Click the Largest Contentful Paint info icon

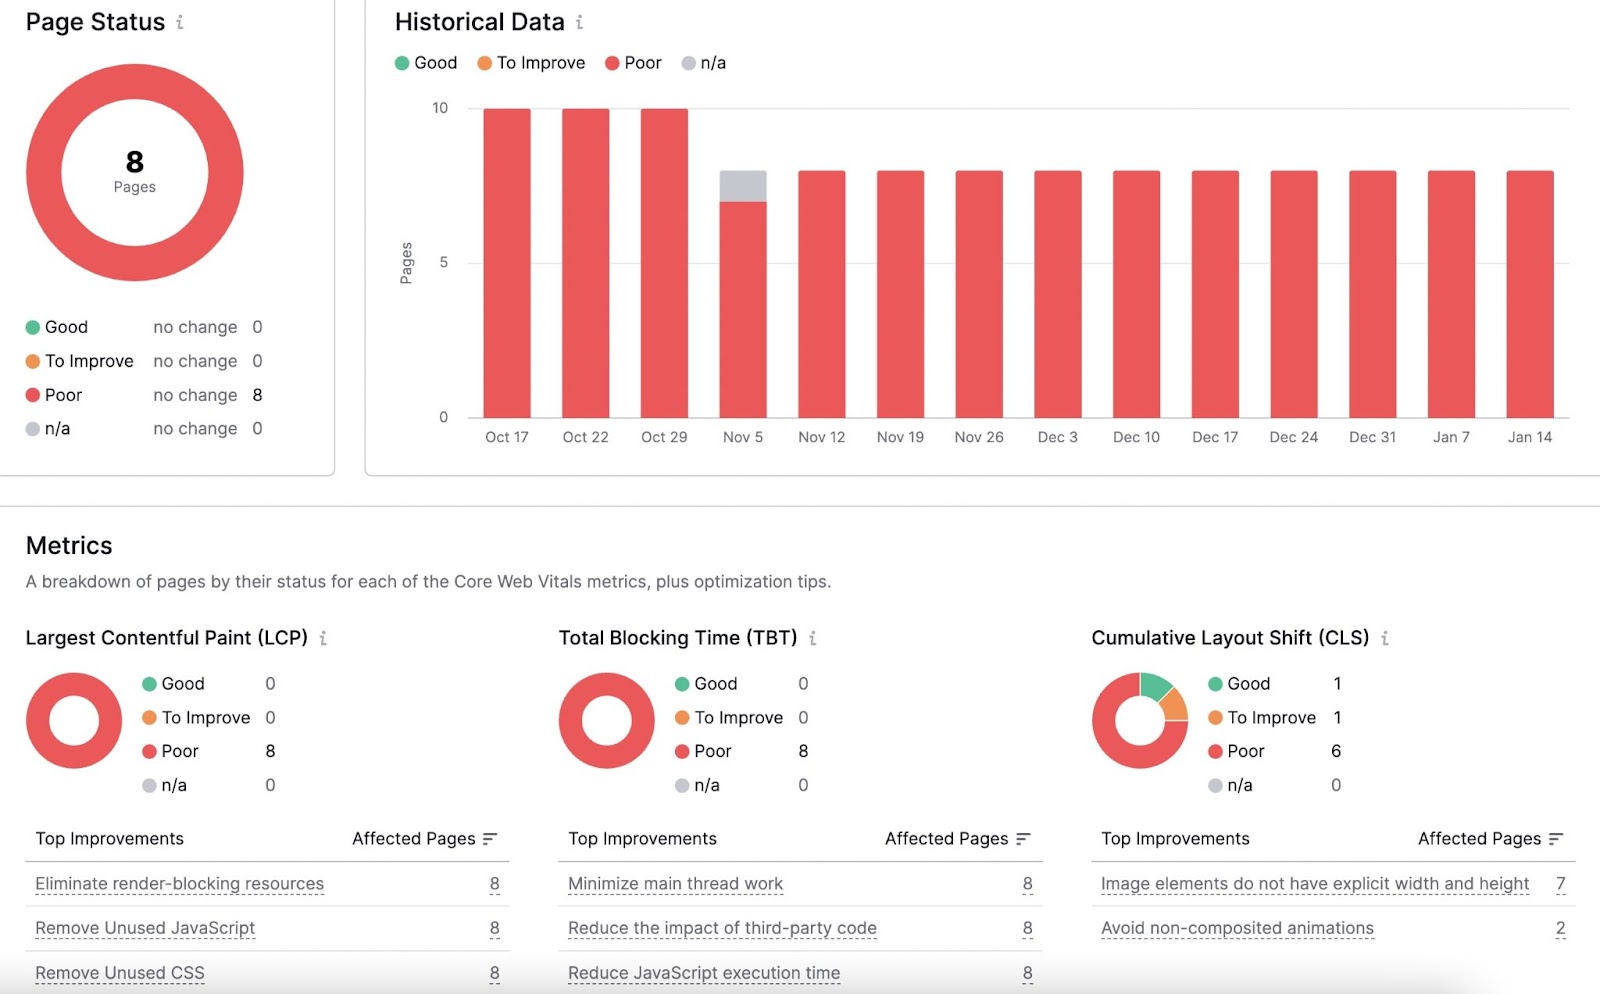click(x=322, y=638)
